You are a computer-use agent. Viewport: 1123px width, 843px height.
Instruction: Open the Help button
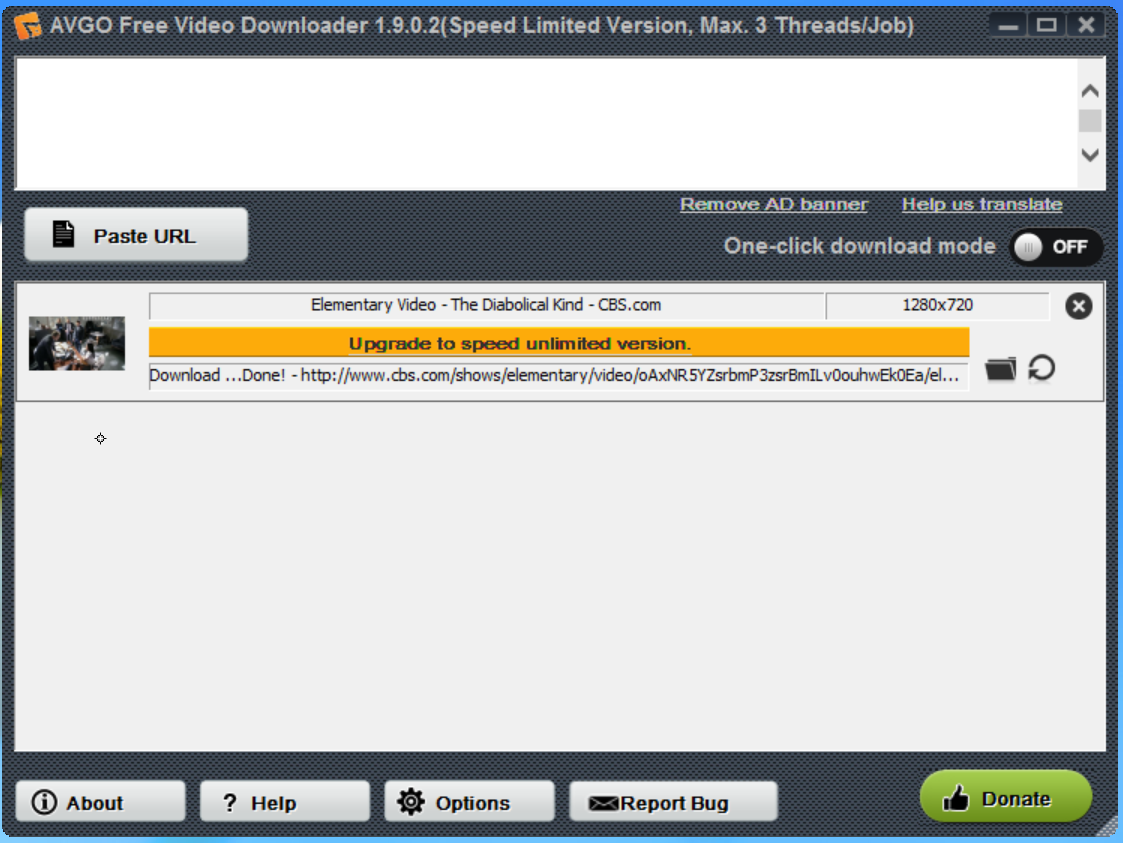coord(284,801)
